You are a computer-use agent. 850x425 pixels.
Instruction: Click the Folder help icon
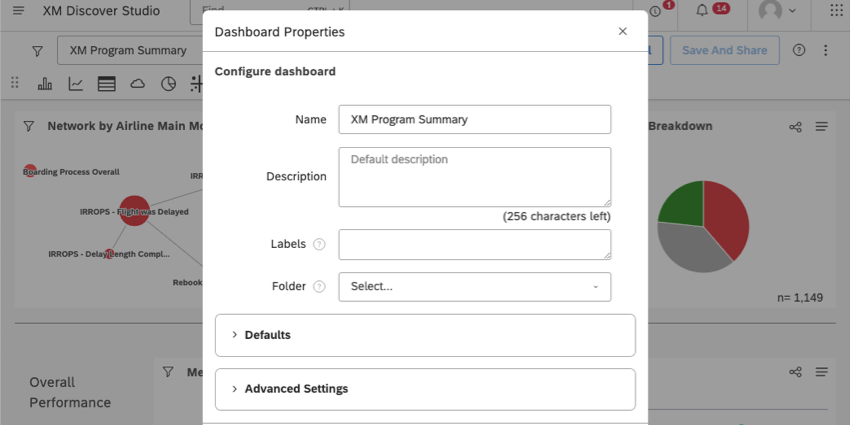tap(319, 286)
